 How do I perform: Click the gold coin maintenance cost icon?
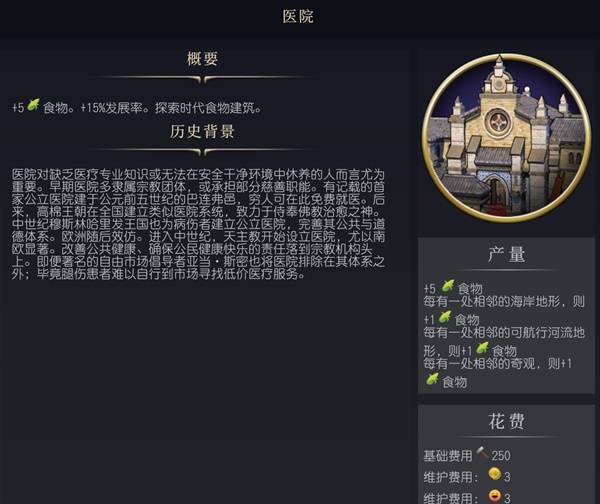pos(495,475)
